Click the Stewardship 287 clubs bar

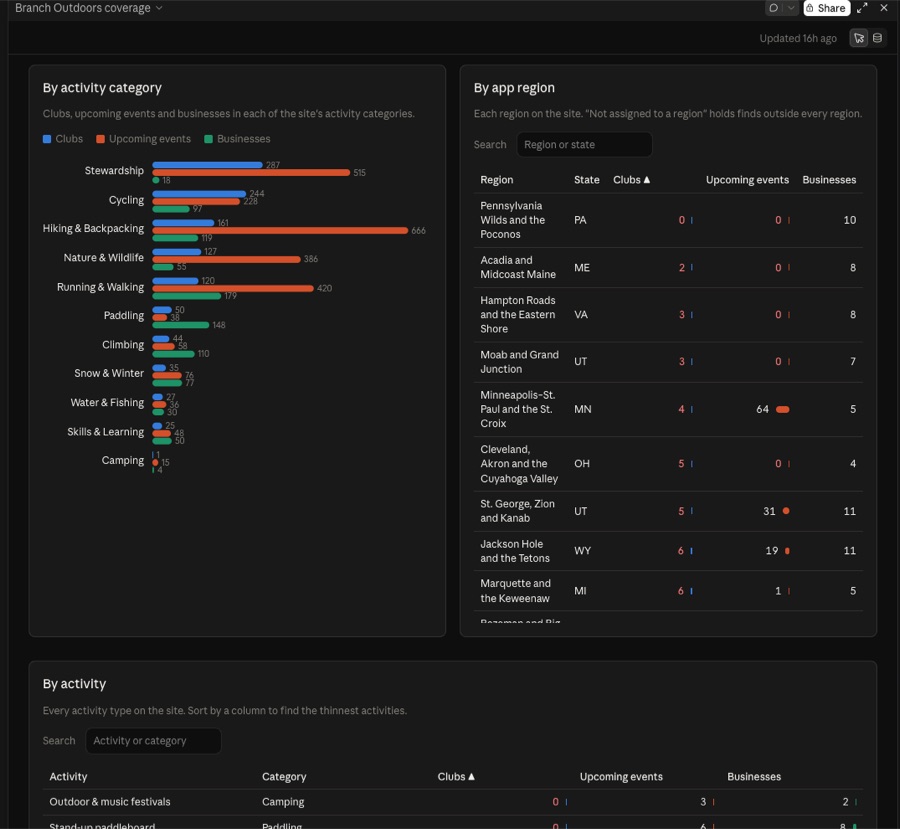207,165
